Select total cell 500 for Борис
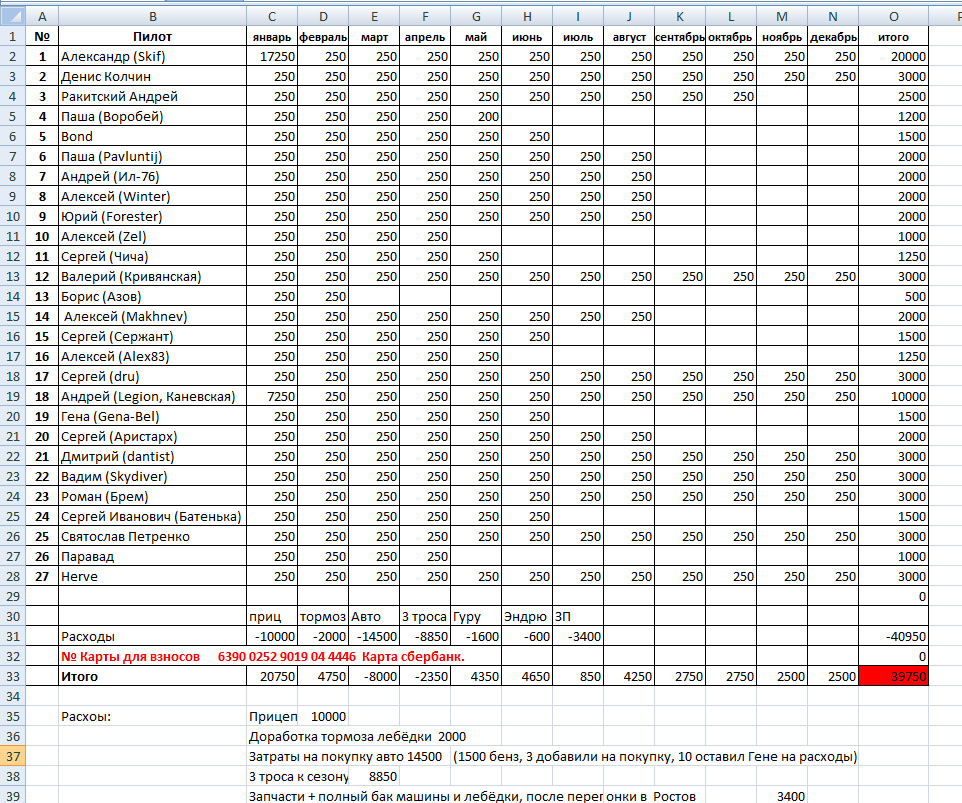 click(x=893, y=296)
